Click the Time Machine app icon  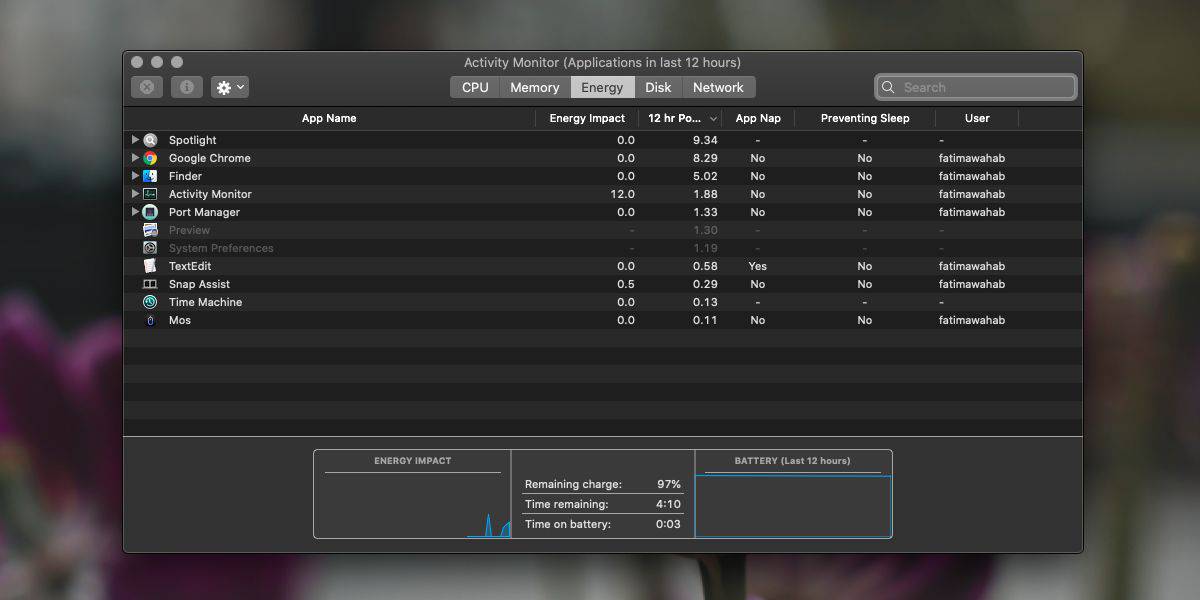[150, 302]
